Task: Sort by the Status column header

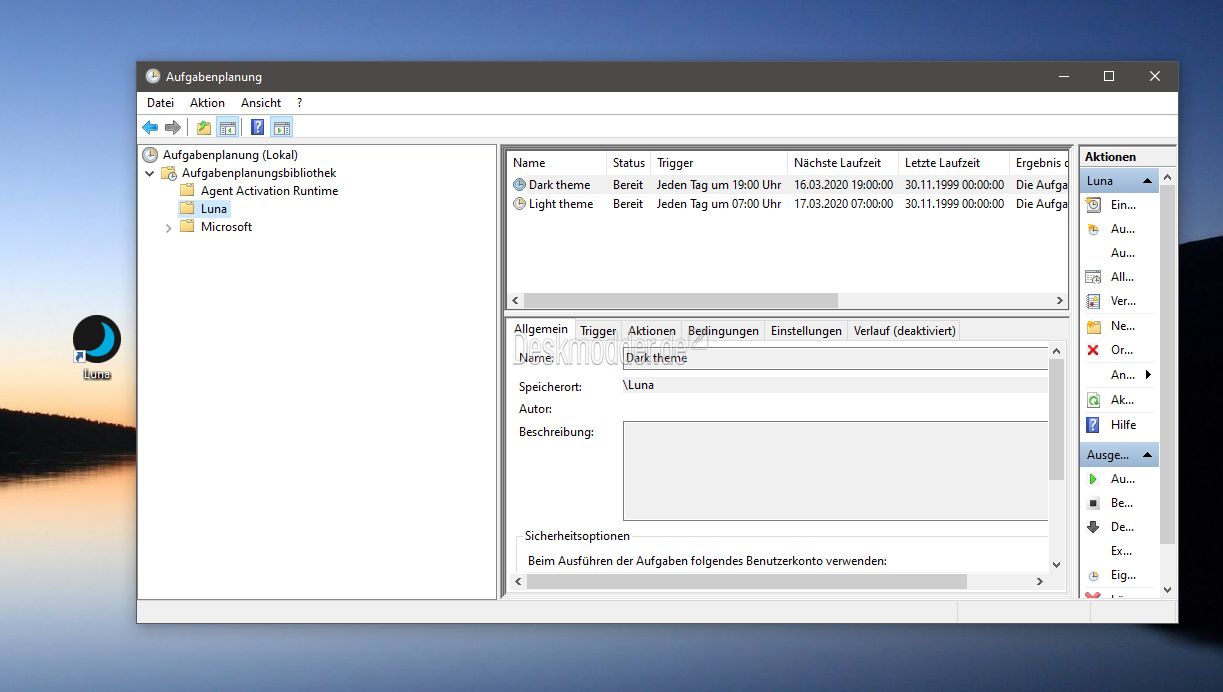Action: point(628,163)
